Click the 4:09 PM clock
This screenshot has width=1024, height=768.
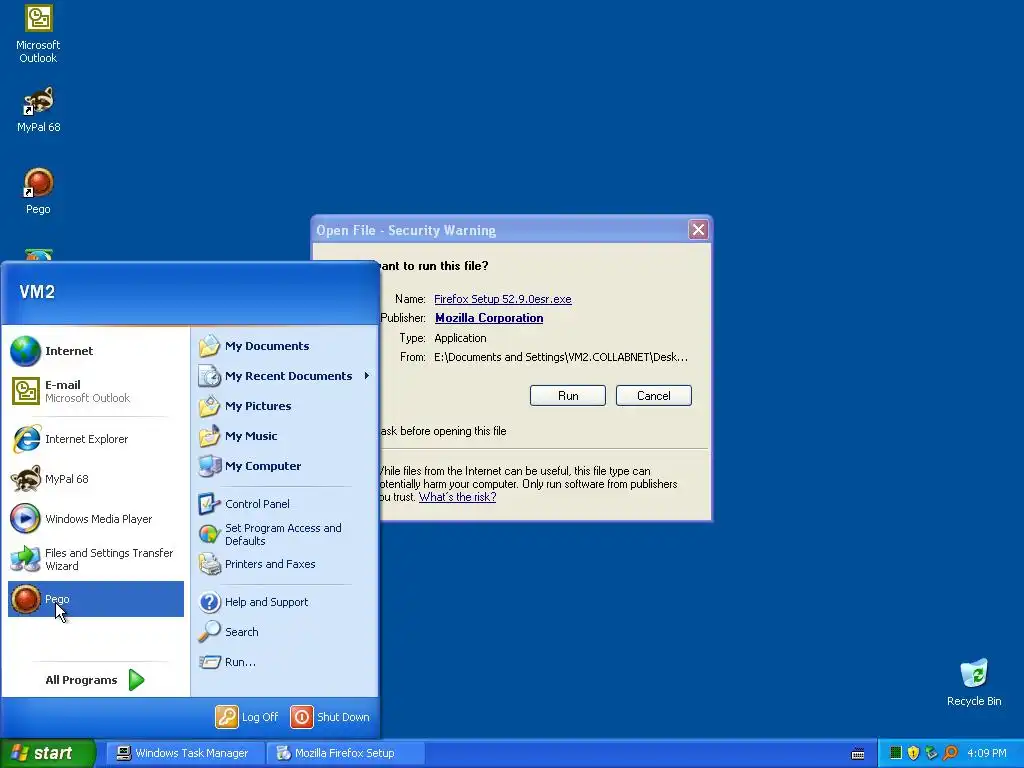point(987,753)
